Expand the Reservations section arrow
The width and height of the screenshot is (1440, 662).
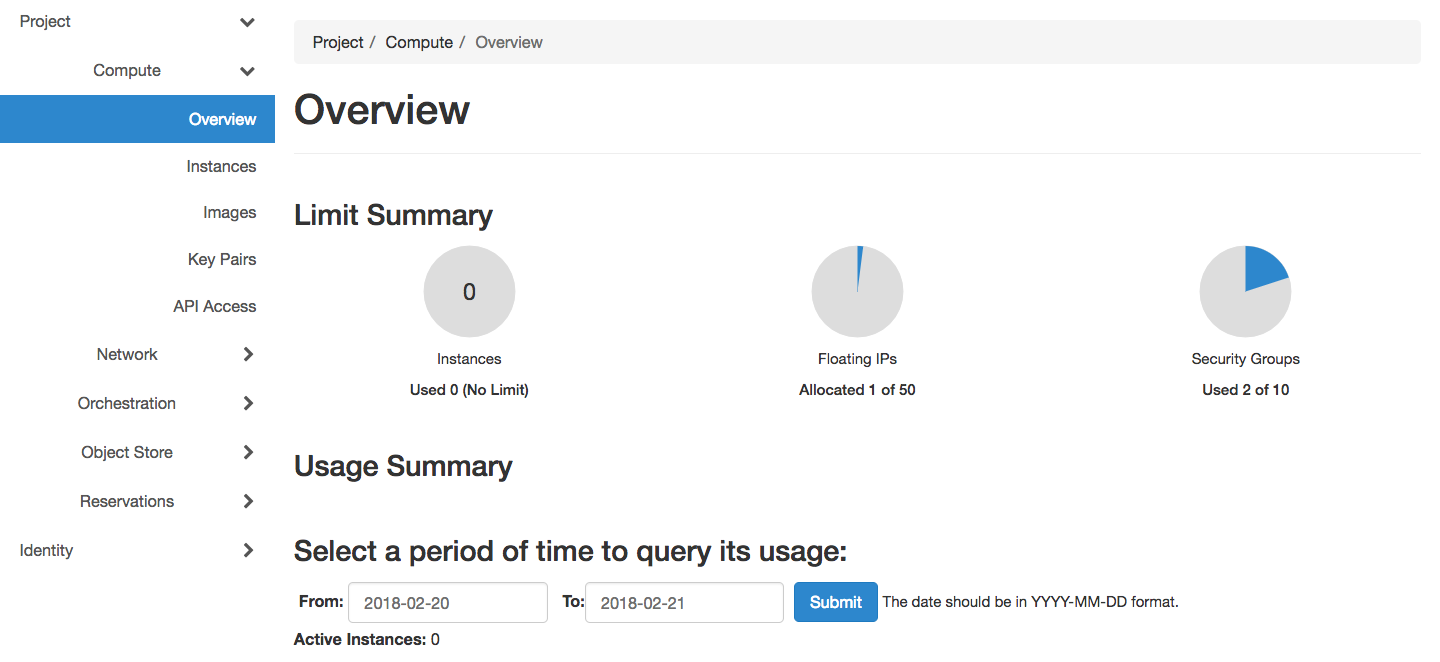click(248, 501)
